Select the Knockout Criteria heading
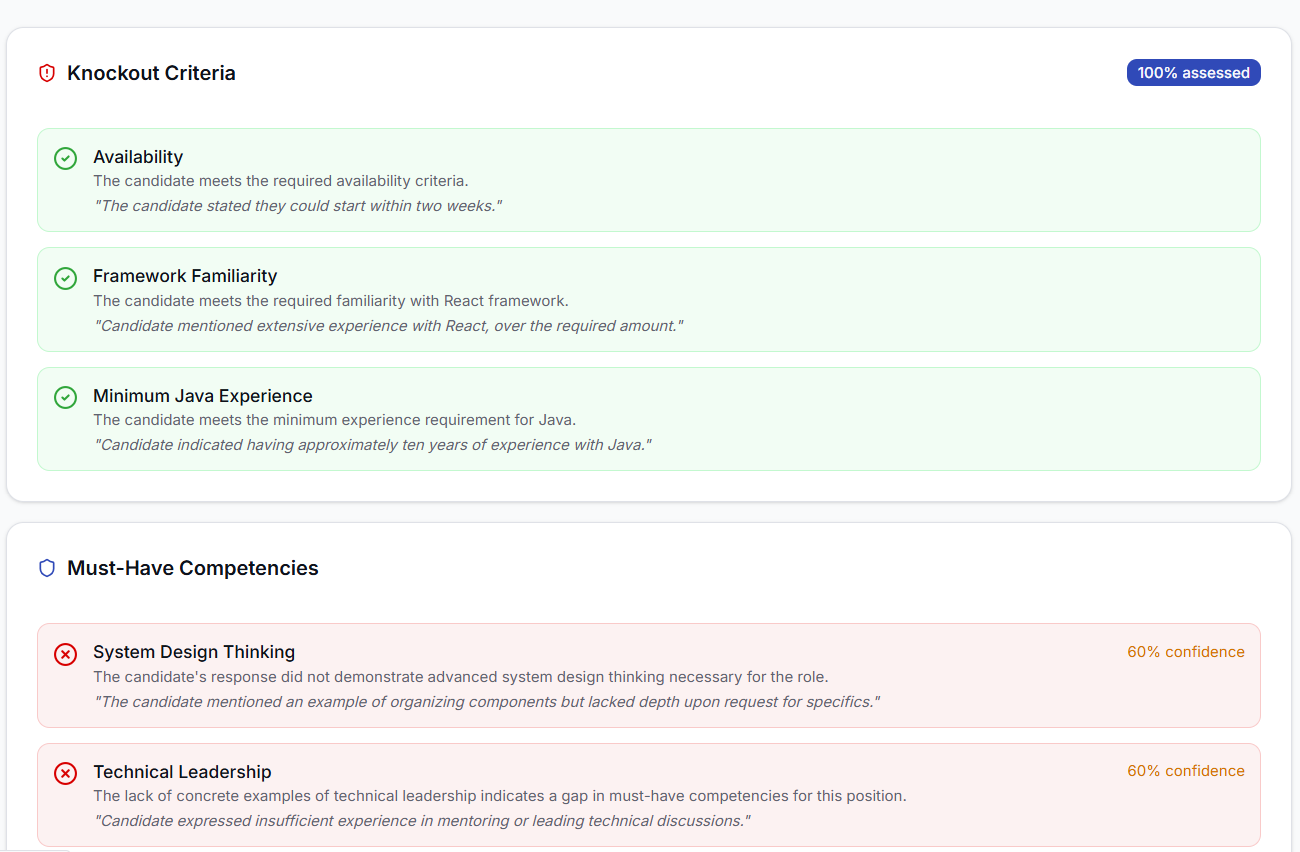Screen dimensions: 1300x852 (x=151, y=73)
